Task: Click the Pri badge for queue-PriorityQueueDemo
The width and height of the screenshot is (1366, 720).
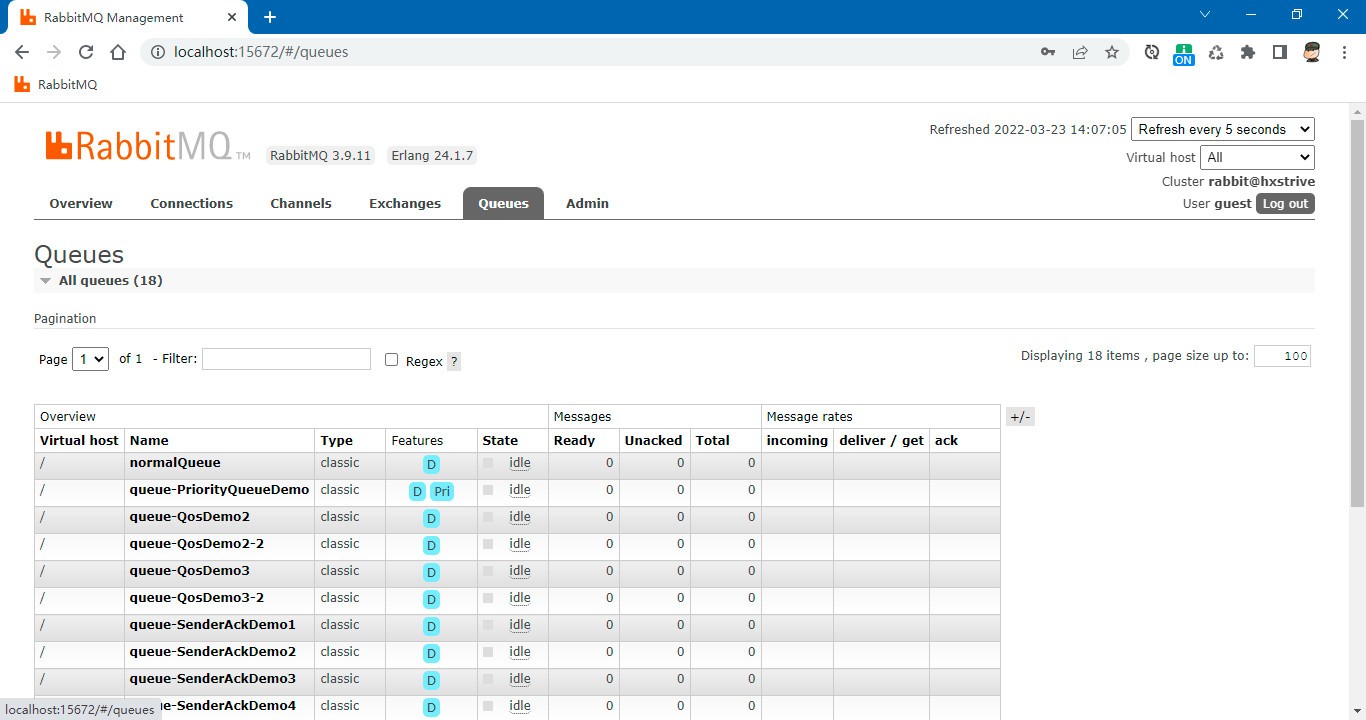Action: coord(442,492)
